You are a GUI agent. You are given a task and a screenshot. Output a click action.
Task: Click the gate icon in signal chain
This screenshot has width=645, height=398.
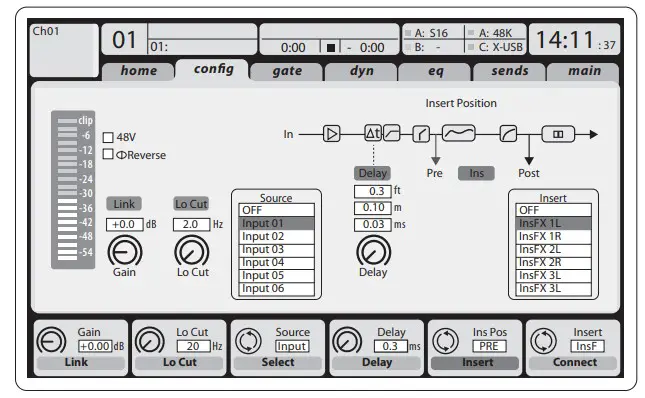(421, 134)
